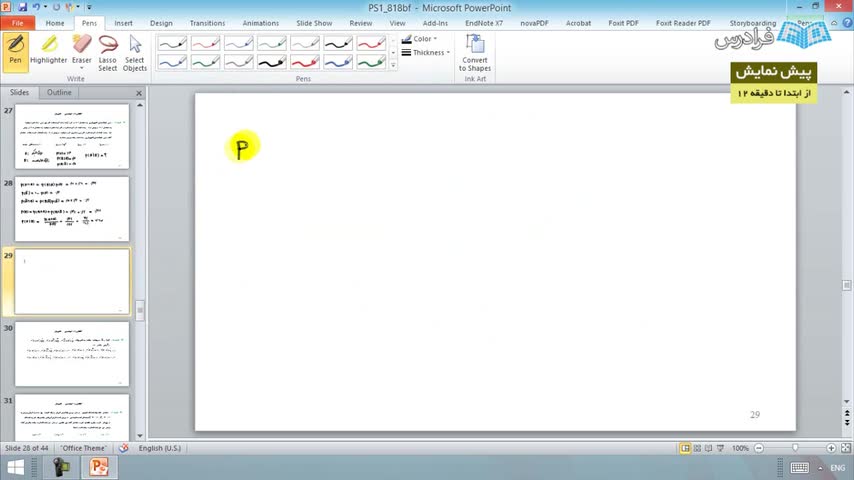This screenshot has height=480, width=854.
Task: Choose the Lasso Select tool
Action: coord(108,52)
